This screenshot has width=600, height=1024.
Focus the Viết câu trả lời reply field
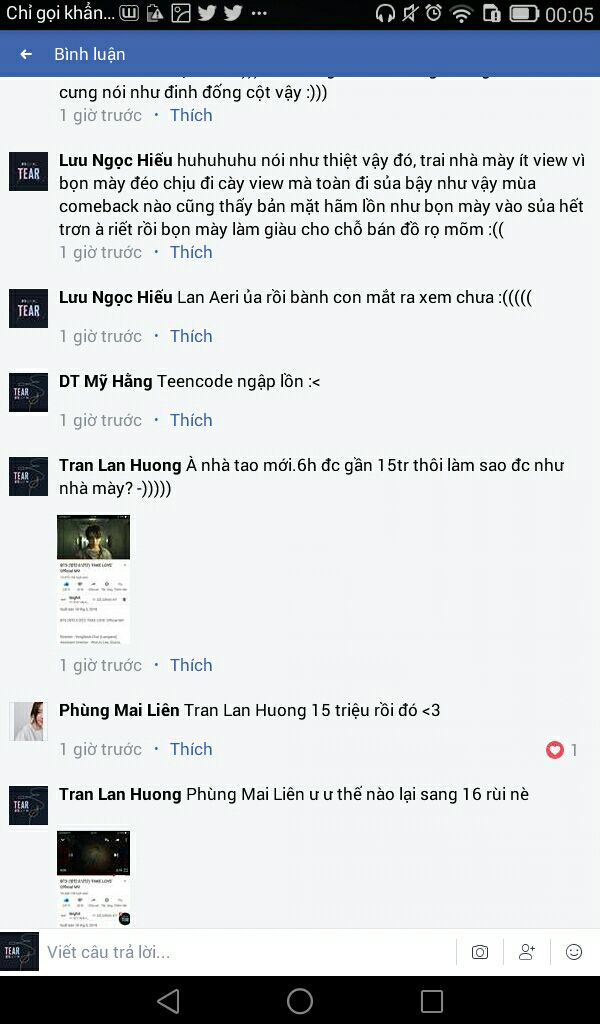248,952
